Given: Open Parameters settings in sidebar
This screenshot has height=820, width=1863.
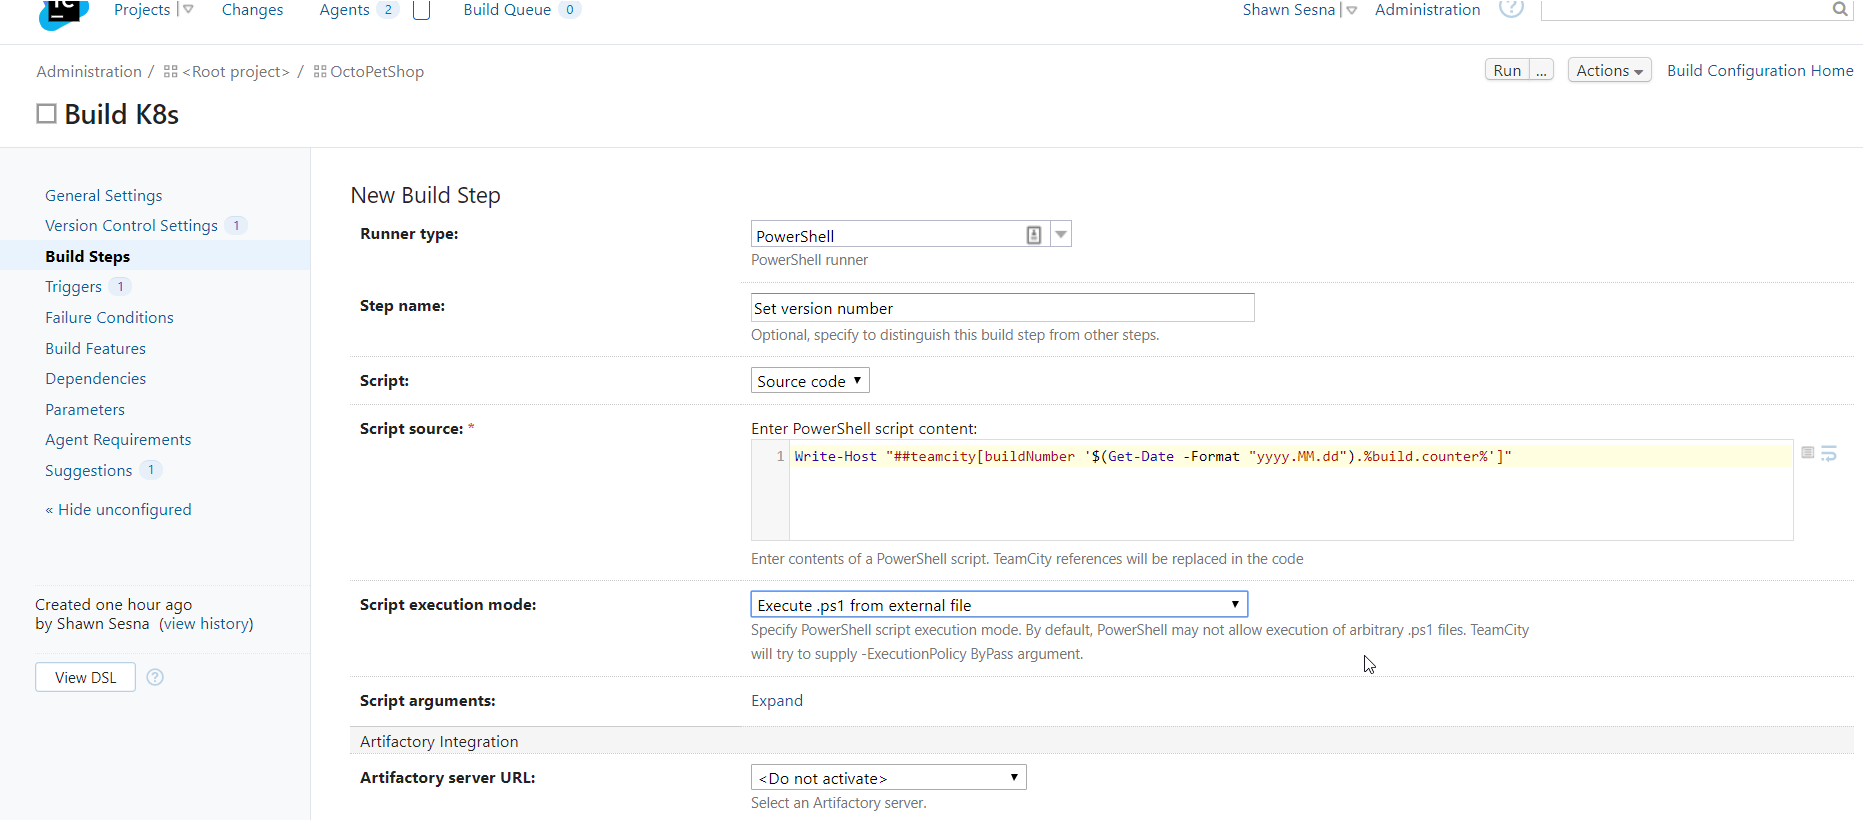Looking at the screenshot, I should tap(85, 410).
